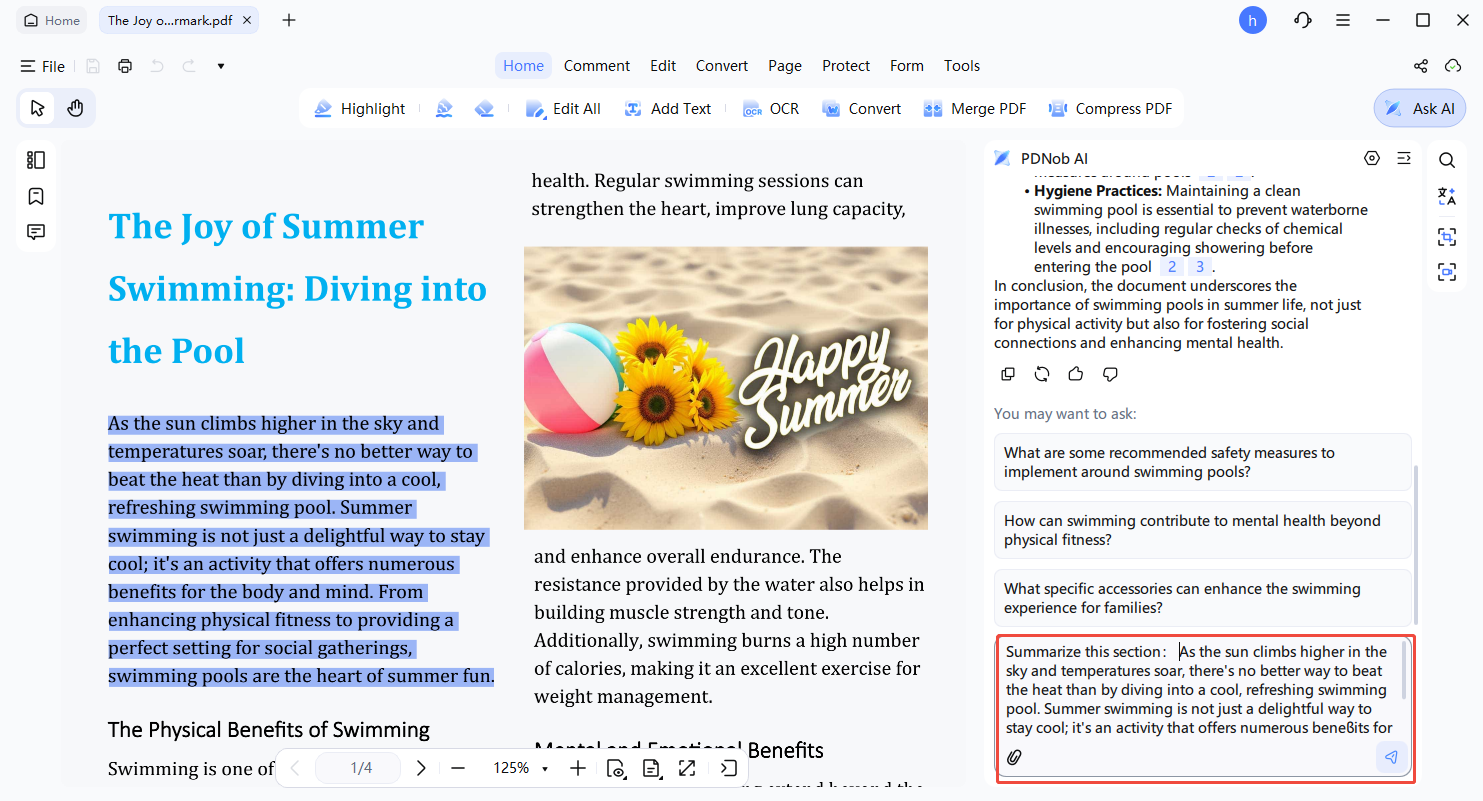The height and width of the screenshot is (801, 1483).
Task: Regenerate the AI response
Action: tap(1042, 374)
